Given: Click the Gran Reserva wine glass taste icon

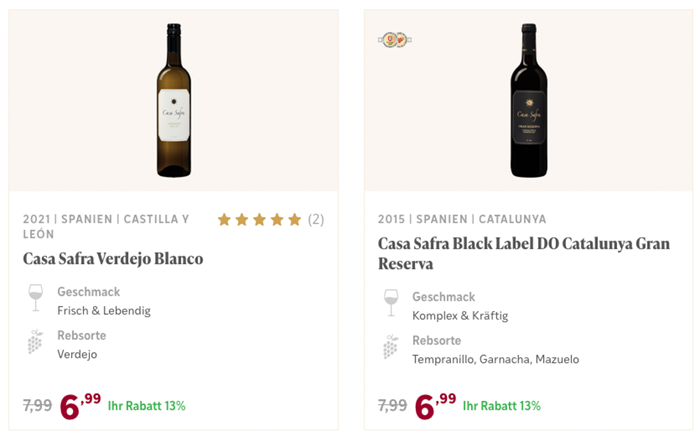Looking at the screenshot, I should click(x=391, y=303).
